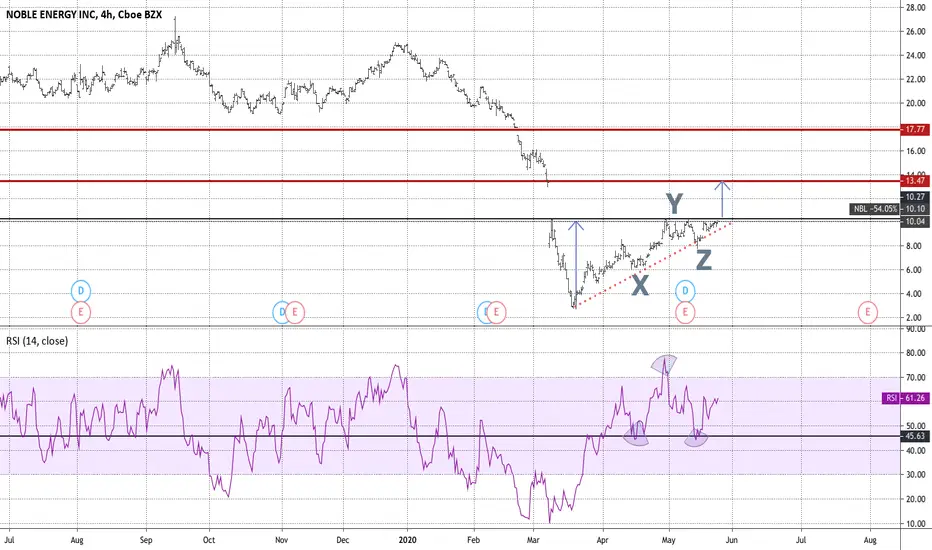
Task: Click the red dotted trendline
Action: point(651,265)
